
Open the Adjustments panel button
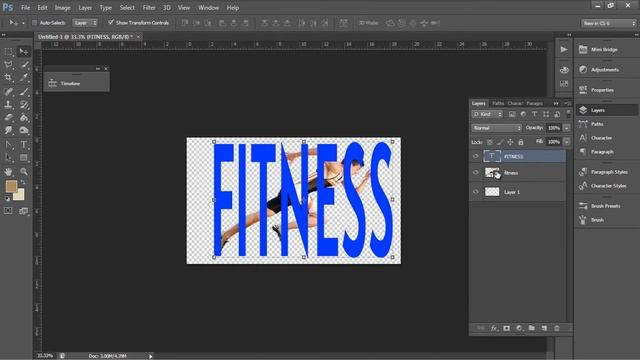604,70
